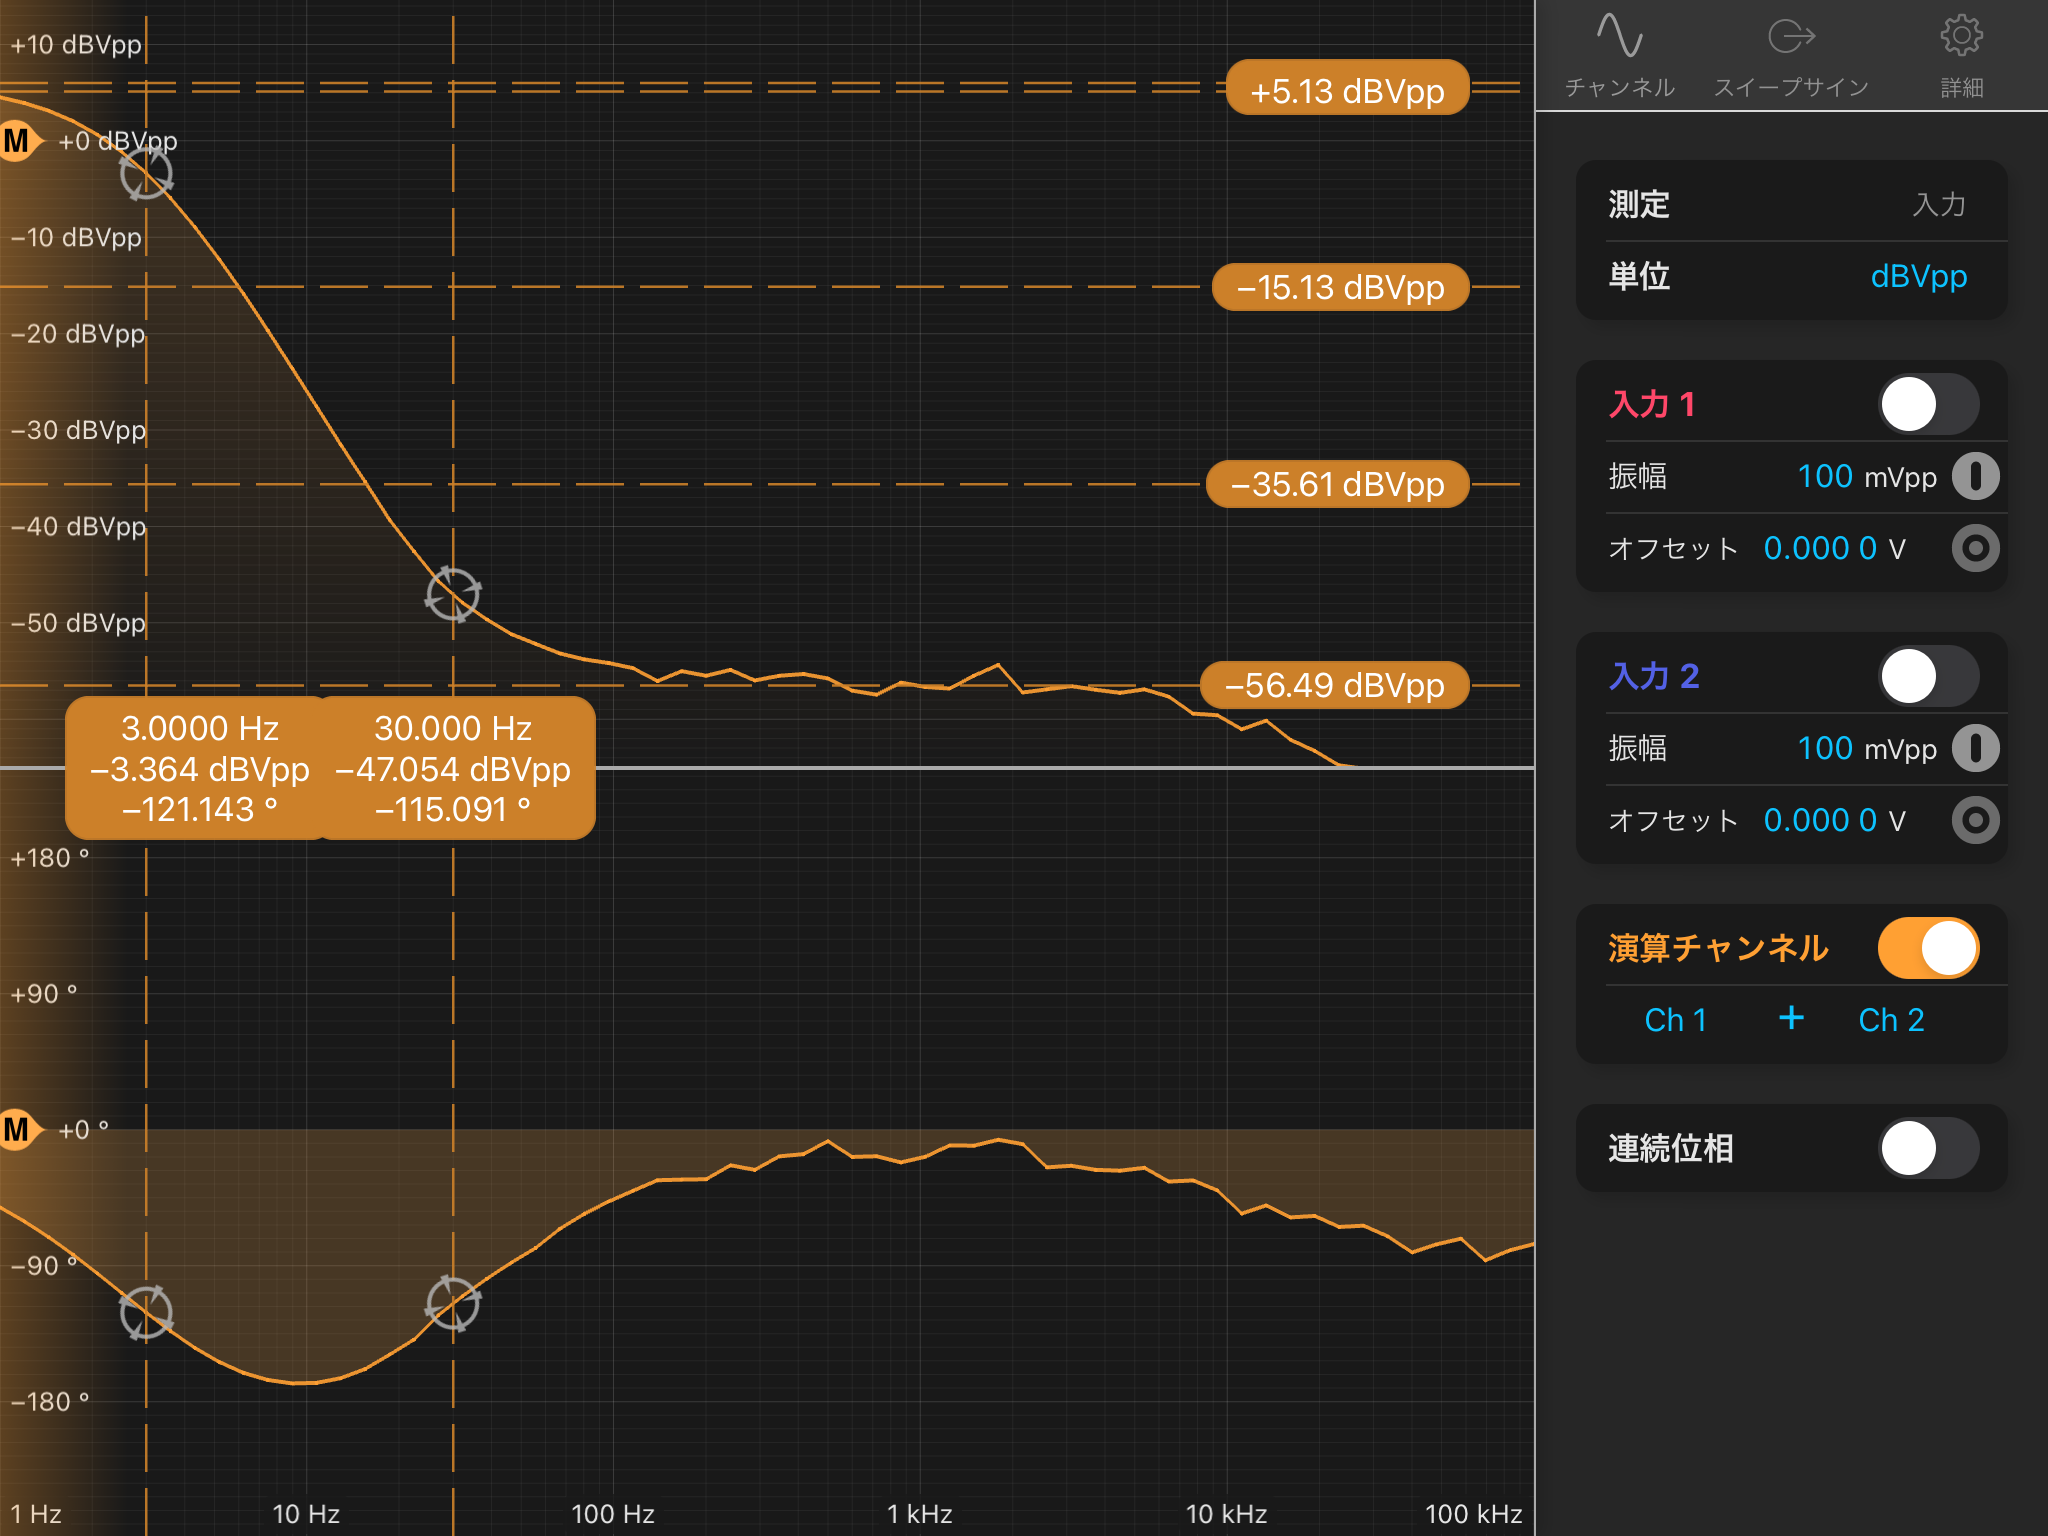The height and width of the screenshot is (1536, 2048).
Task: Open the 詳細 gear settings tab
Action: [x=1961, y=56]
